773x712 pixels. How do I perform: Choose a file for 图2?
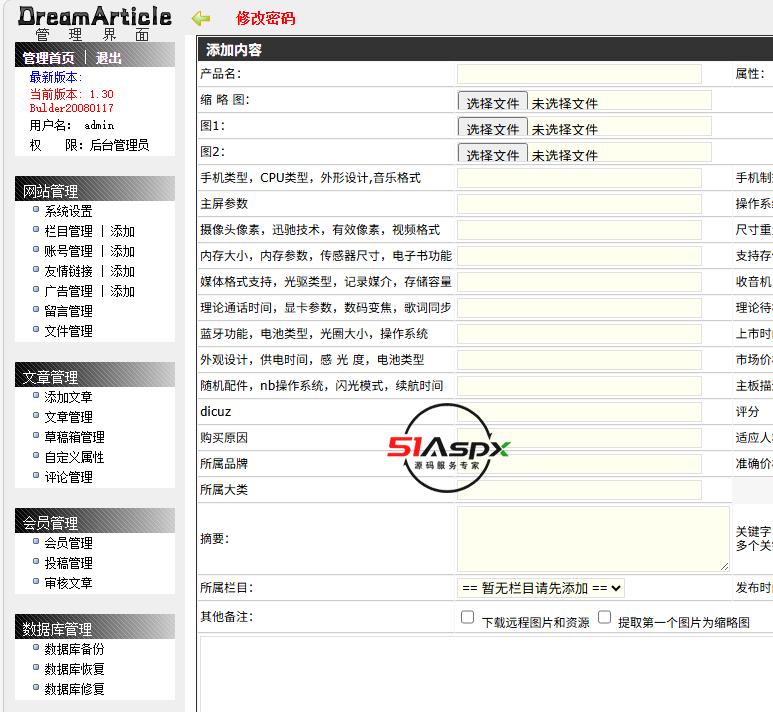492,153
